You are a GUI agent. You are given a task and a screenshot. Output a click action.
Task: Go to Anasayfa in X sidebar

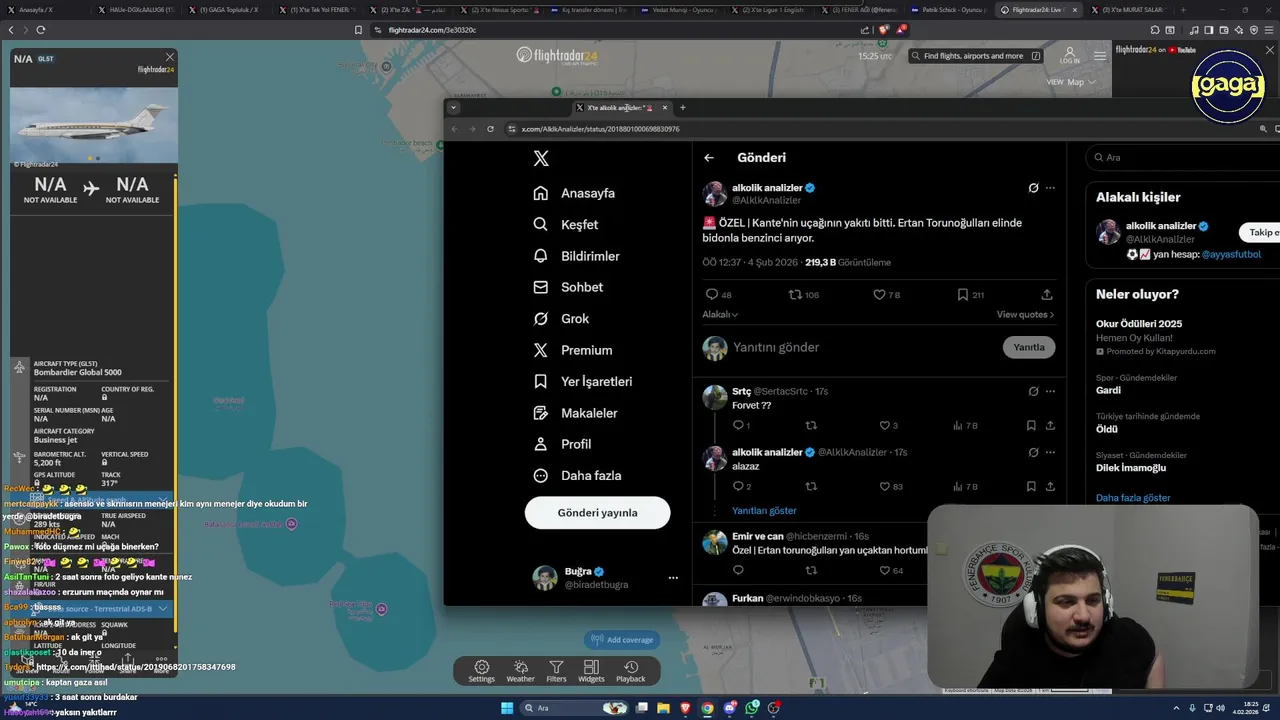574,193
